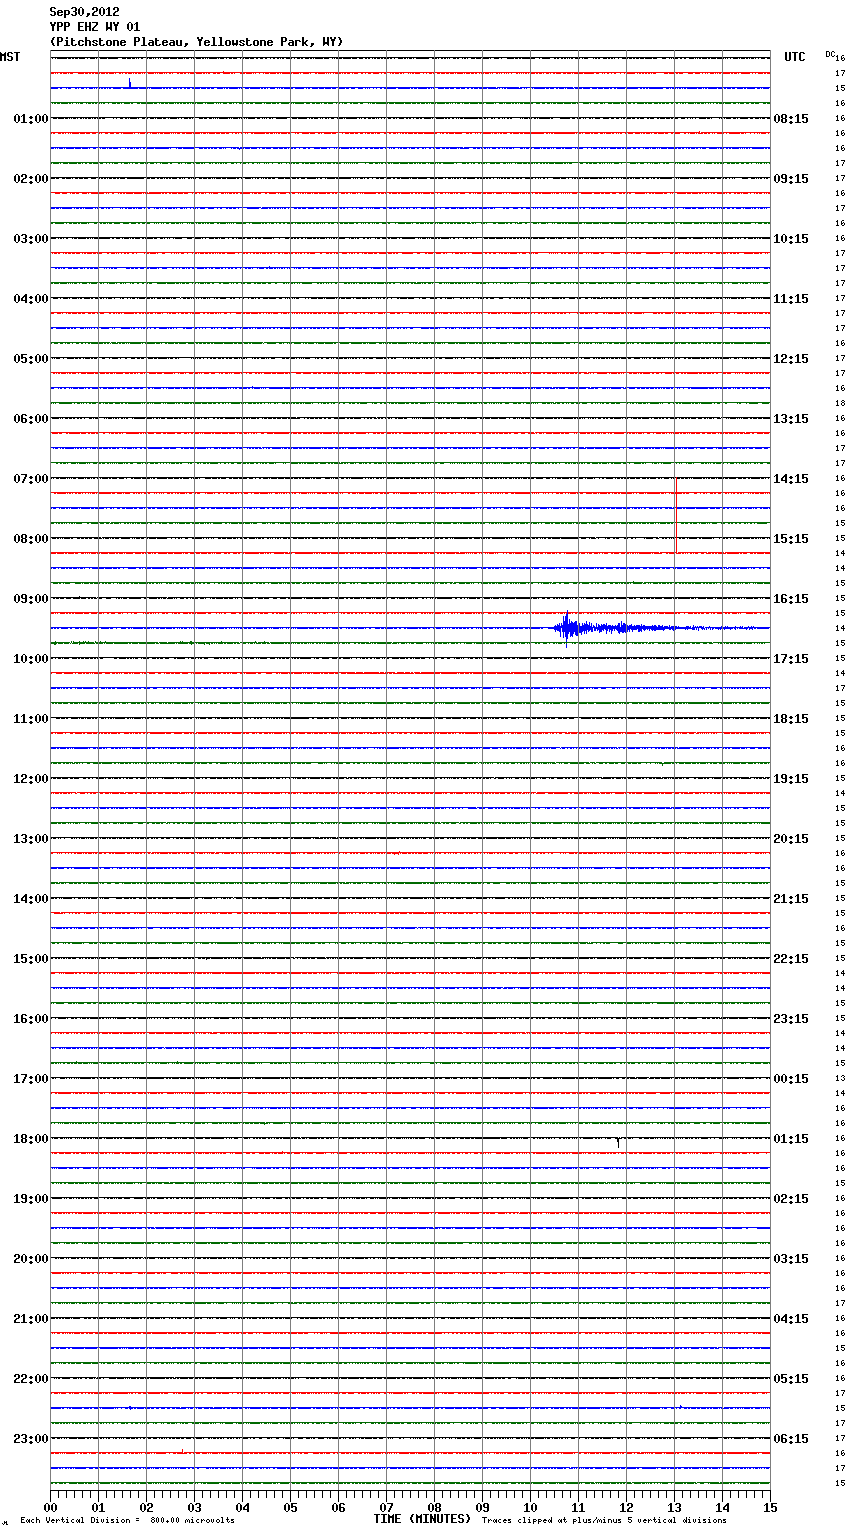Screen dimensions: 850x1534
Task: Click the 22:15 UTC time label
Action: (x=791, y=959)
